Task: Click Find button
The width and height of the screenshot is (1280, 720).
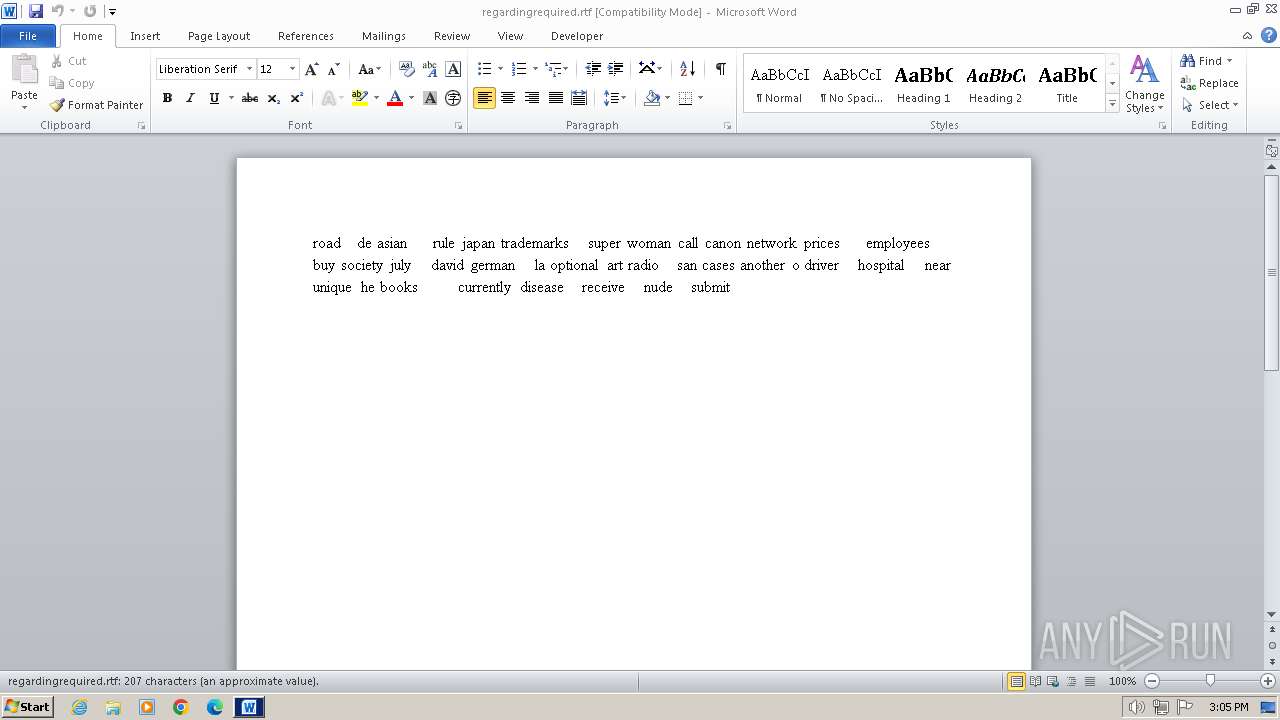Action: (x=1207, y=61)
